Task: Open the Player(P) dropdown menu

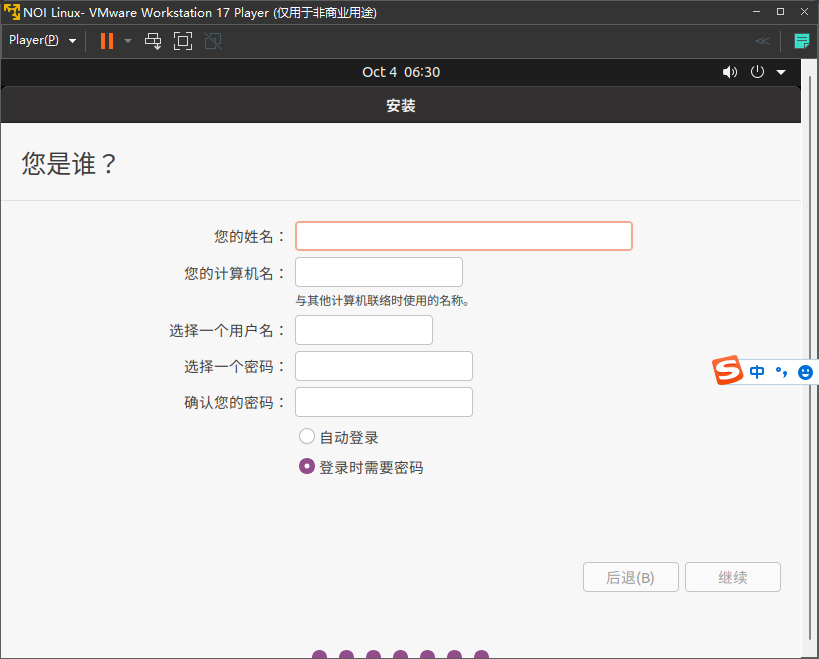Action: (42, 41)
